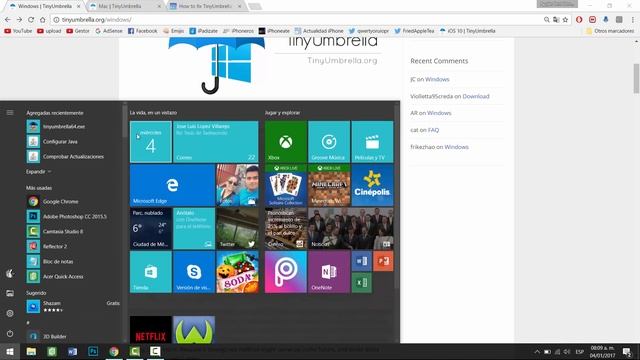Open suggested Shazam app
640x360 pixels.
pyautogui.click(x=73, y=306)
